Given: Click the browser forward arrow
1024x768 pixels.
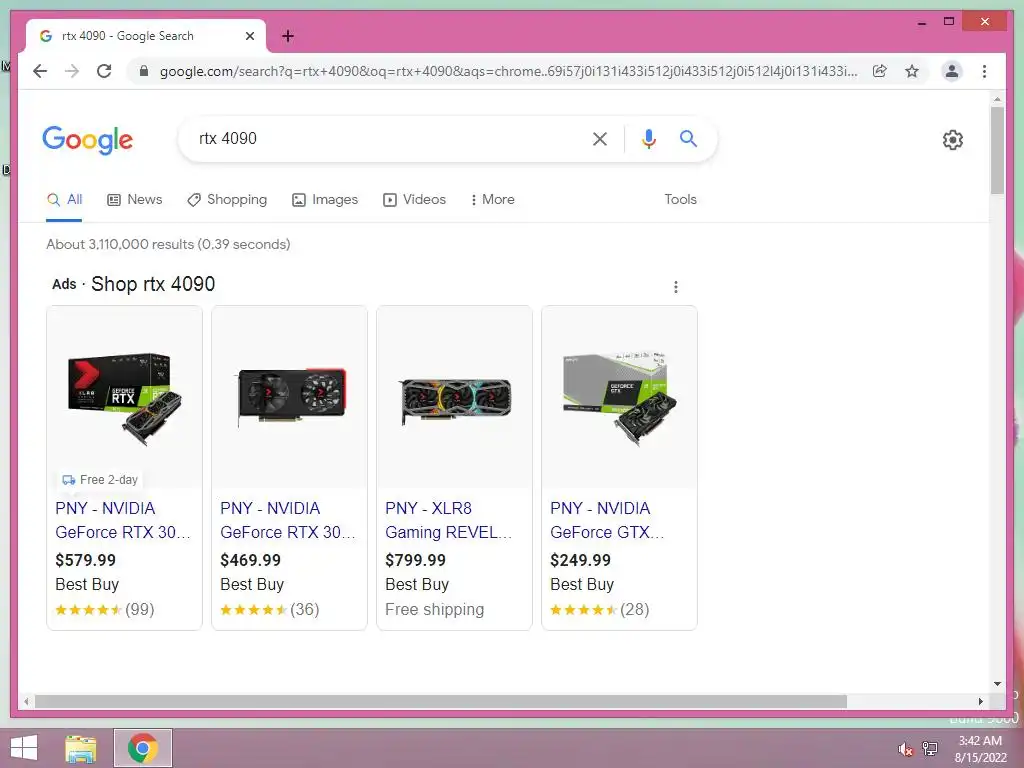Looking at the screenshot, I should (72, 71).
